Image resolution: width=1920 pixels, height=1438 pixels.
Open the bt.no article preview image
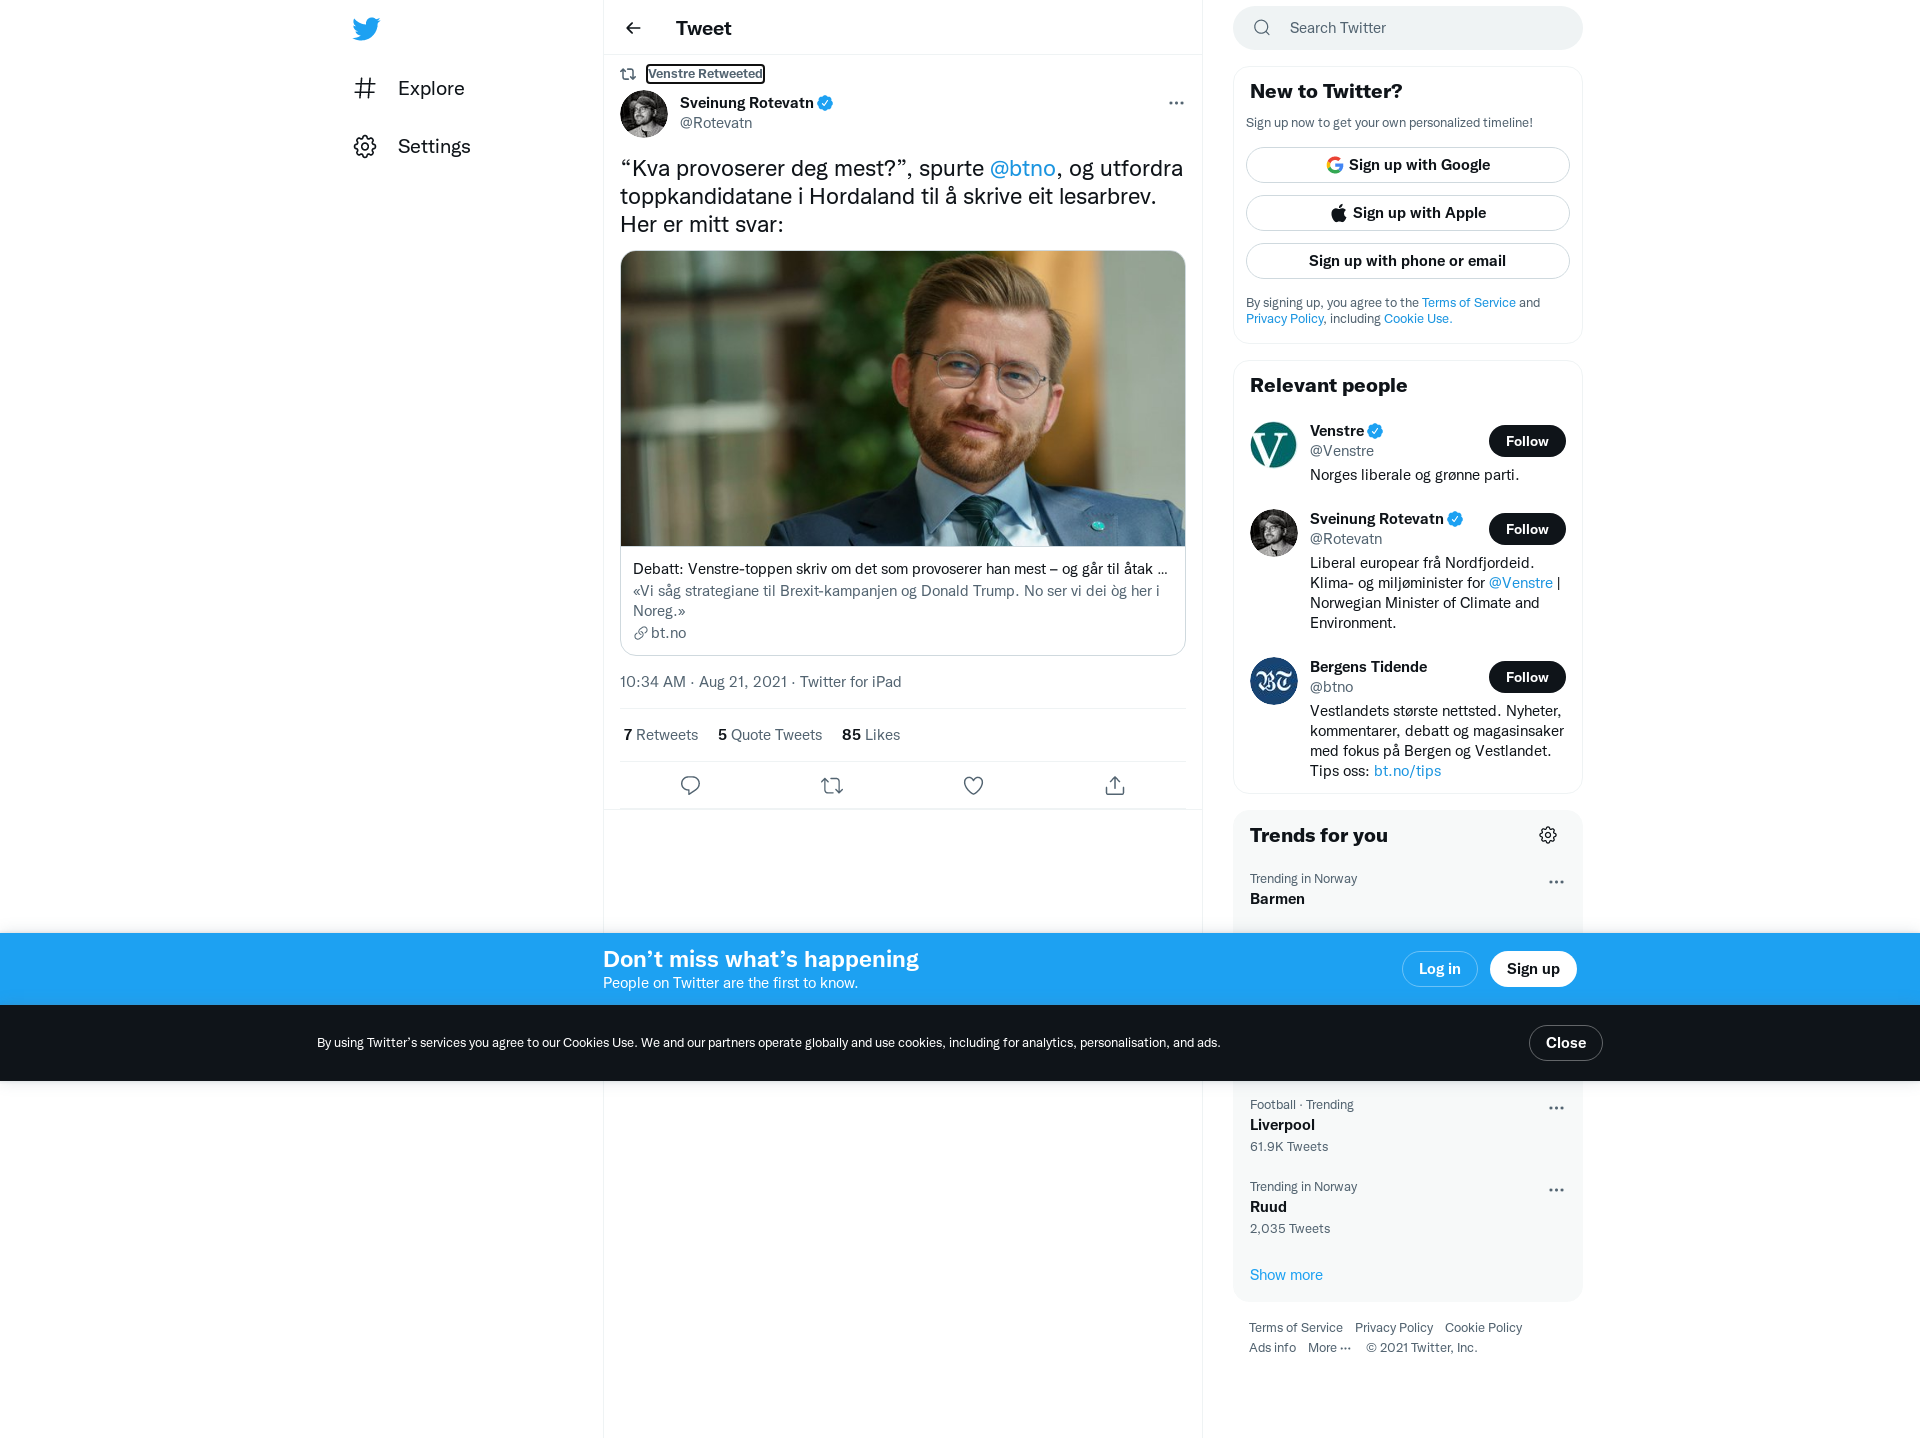(x=903, y=398)
